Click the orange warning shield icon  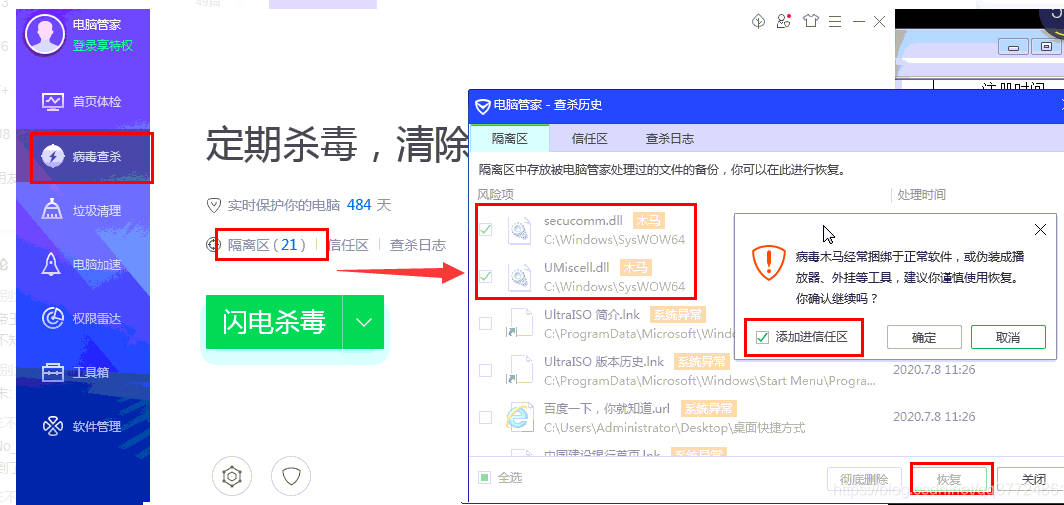[767, 263]
